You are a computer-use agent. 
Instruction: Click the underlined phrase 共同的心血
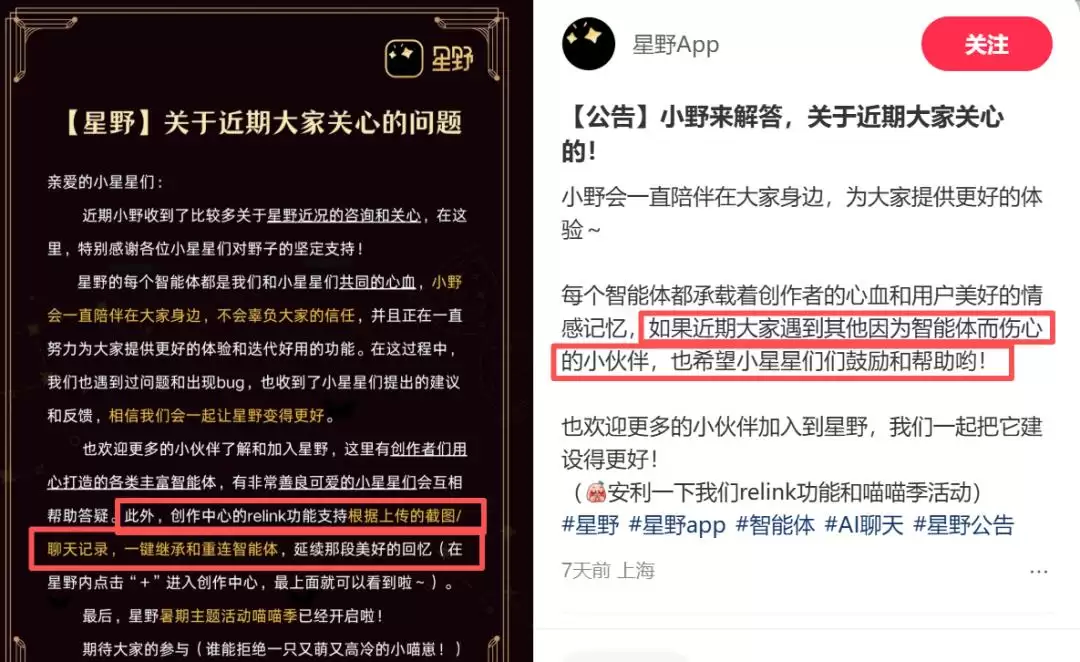(x=377, y=282)
